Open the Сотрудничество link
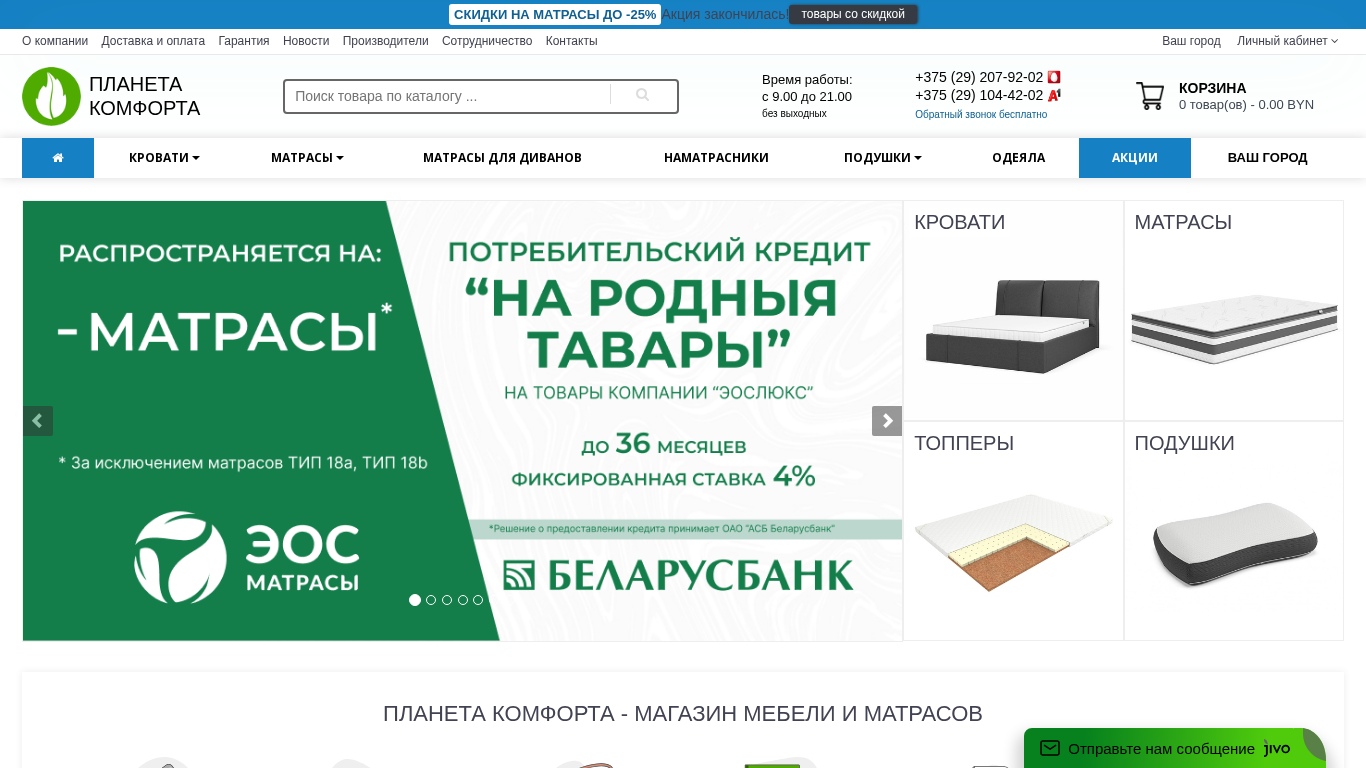The width and height of the screenshot is (1366, 768). pyautogui.click(x=487, y=41)
